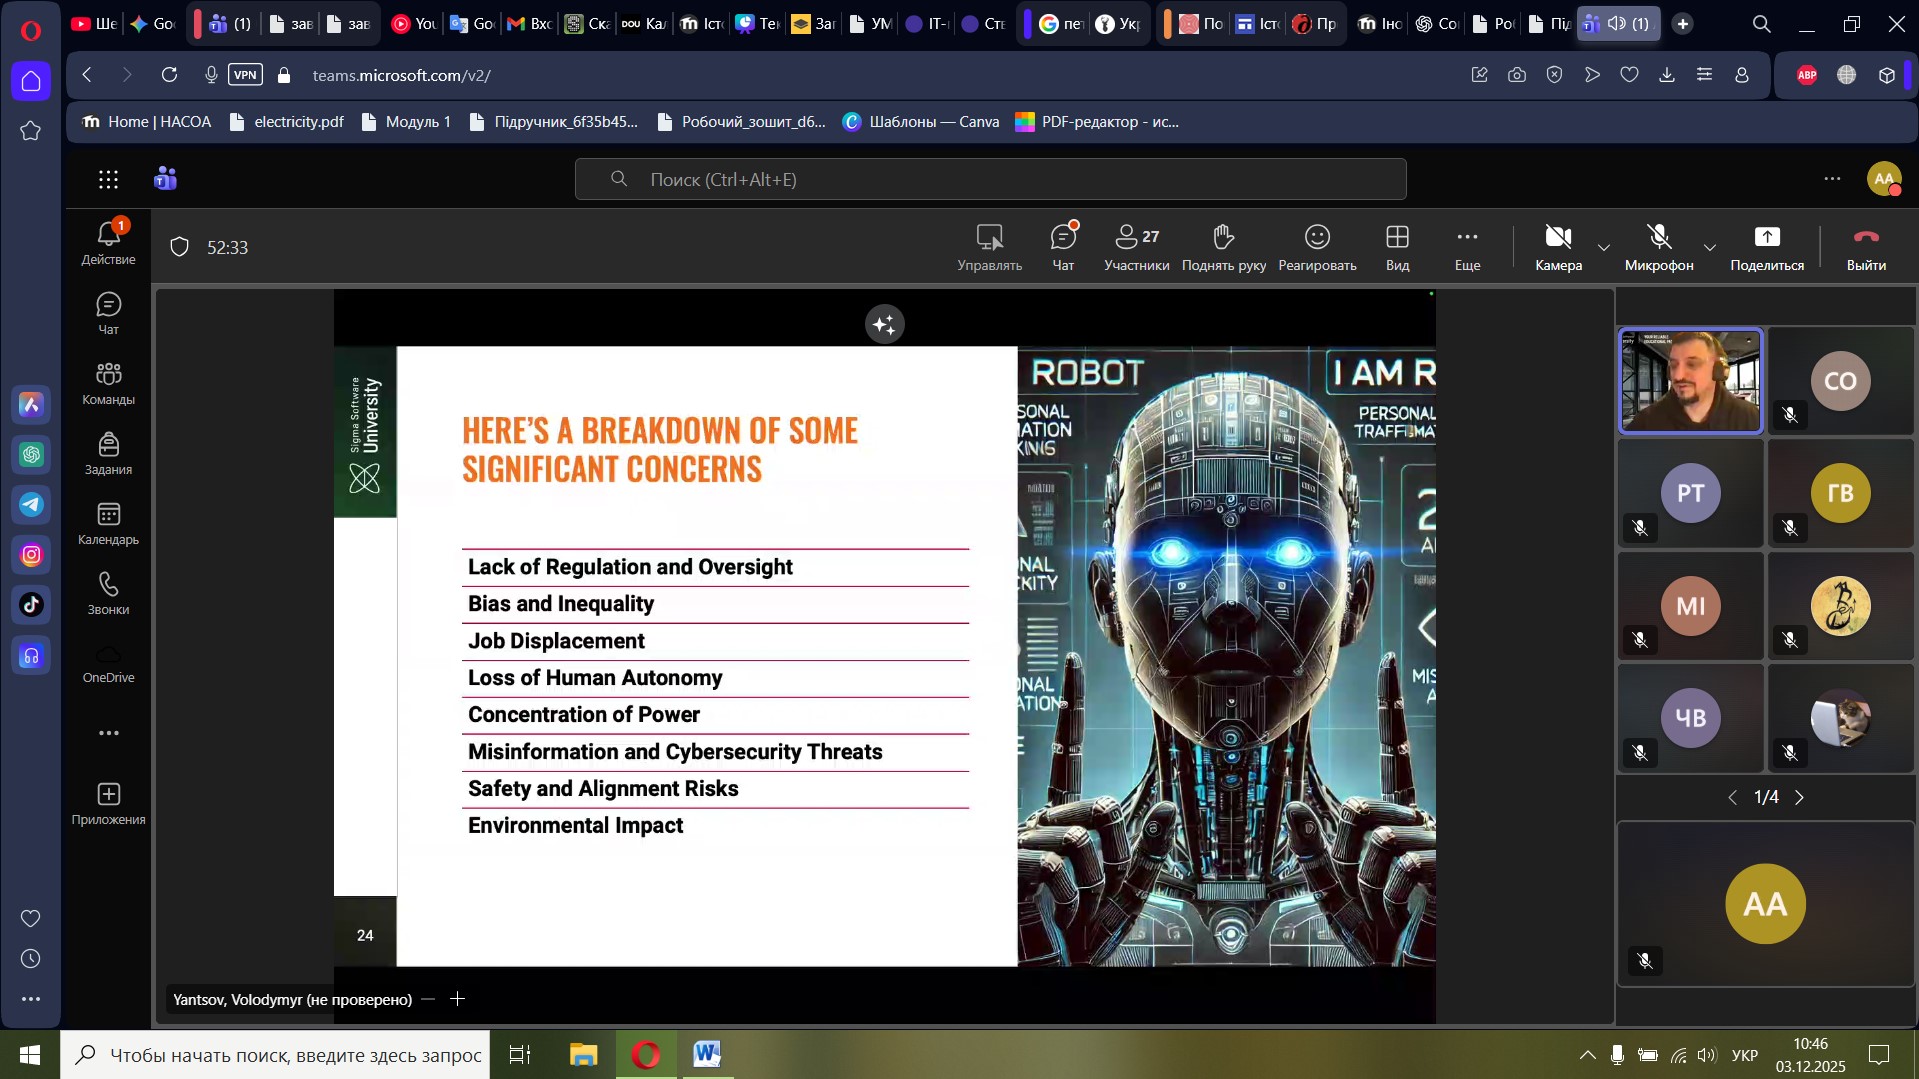Toggle the browser VPN badge
The image size is (1919, 1079).
click(x=245, y=75)
